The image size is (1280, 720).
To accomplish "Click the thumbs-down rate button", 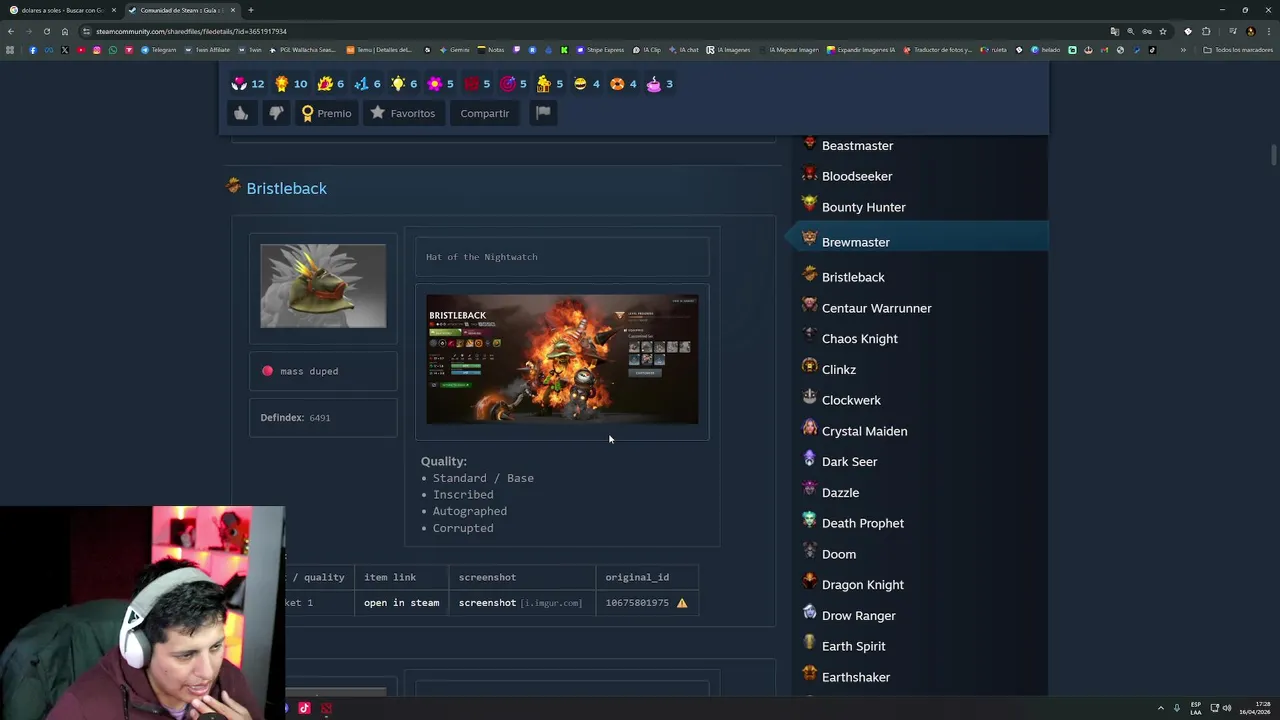I will coord(276,113).
